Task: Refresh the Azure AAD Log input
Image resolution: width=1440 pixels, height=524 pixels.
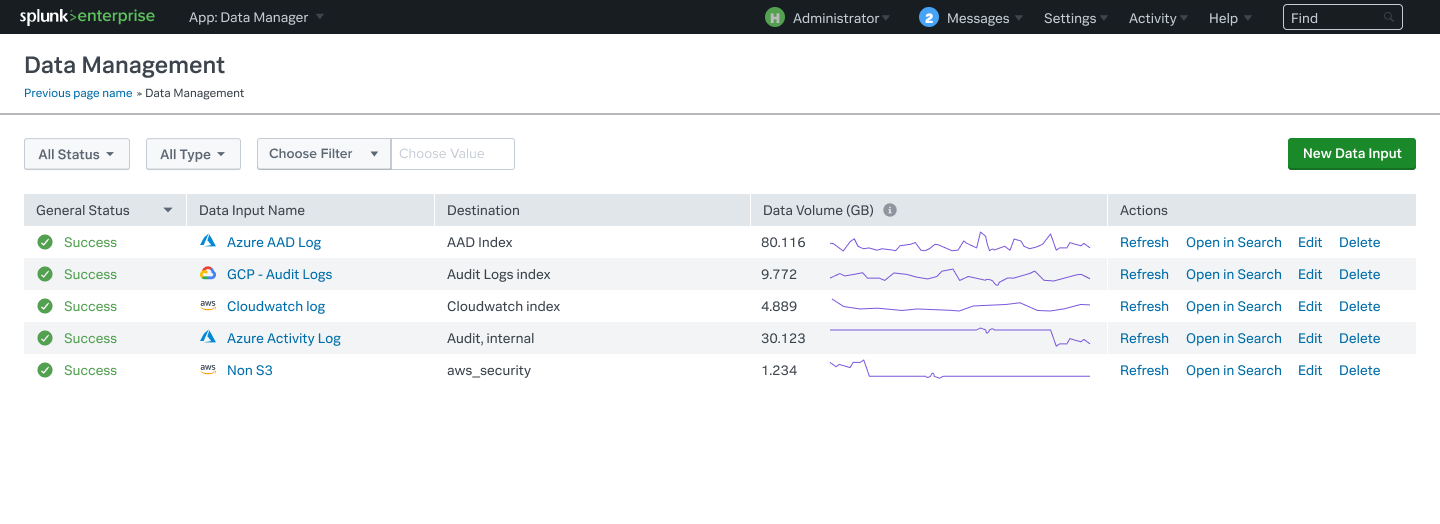Action: [1144, 242]
